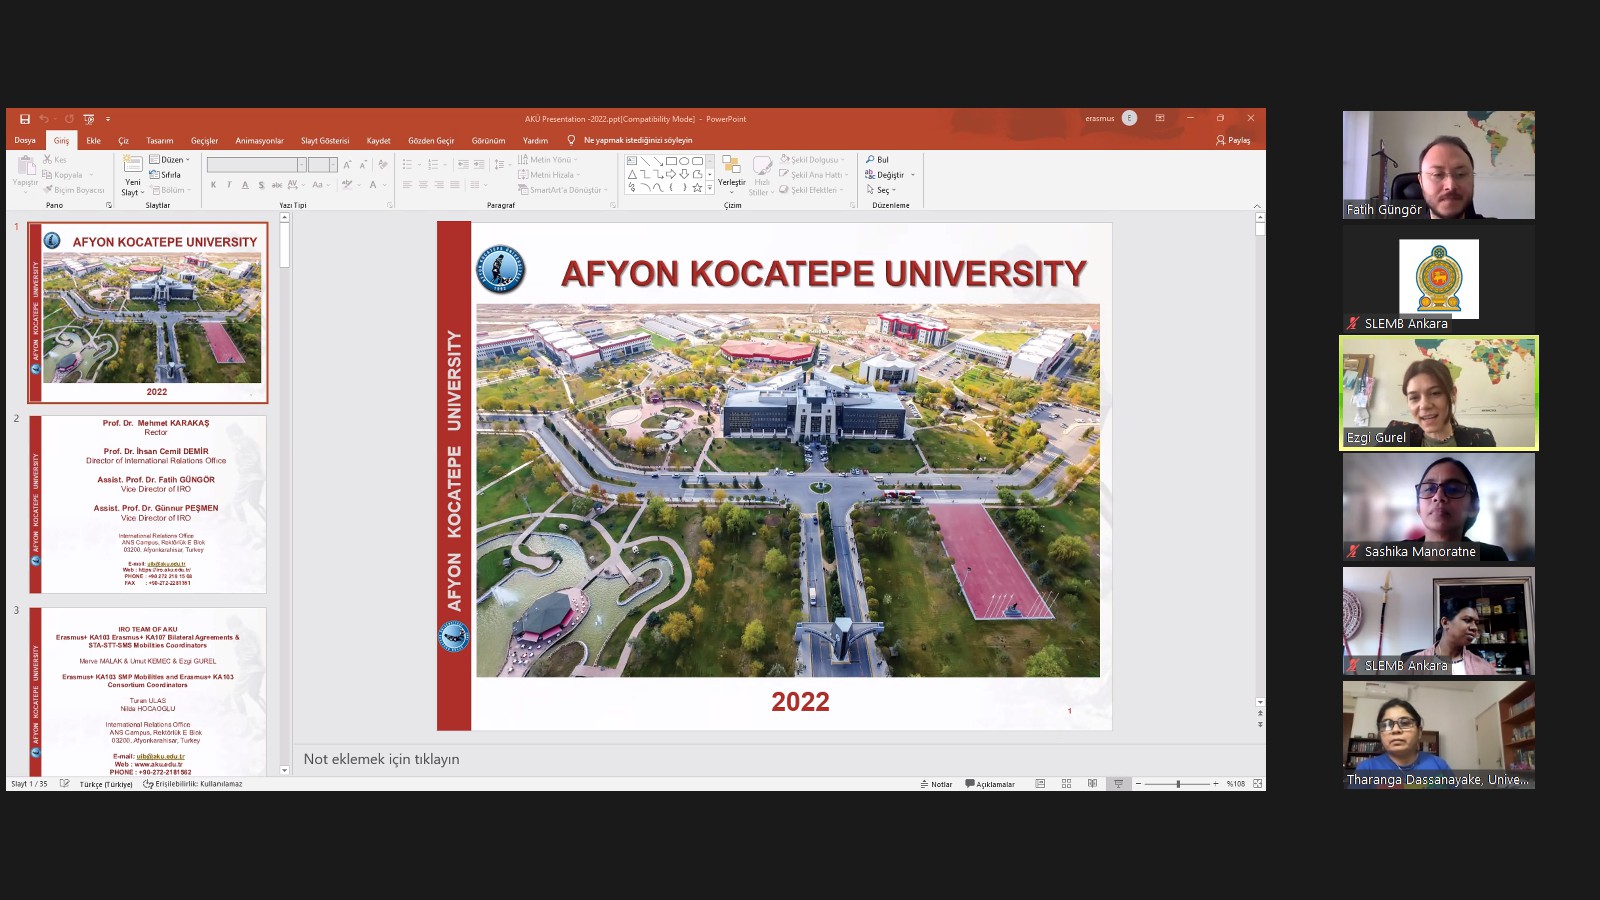The height and width of the screenshot is (900, 1600).
Task: Click the fit slide to window icon
Action: point(1257,784)
